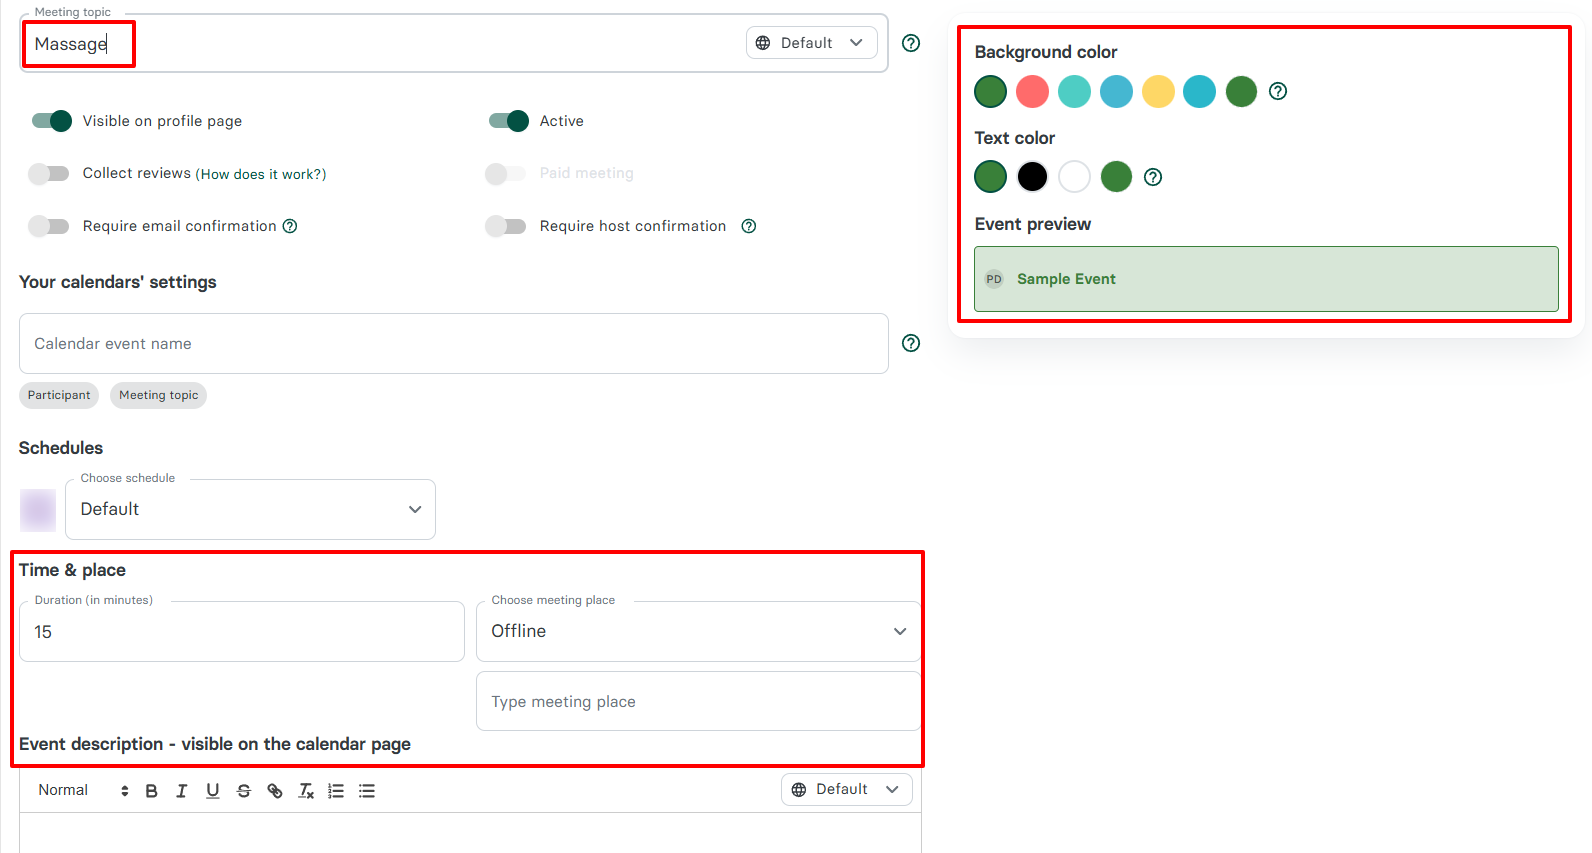Viewport: 1592px width, 853px height.
Task: Insert bulleted list in description
Action: (x=367, y=791)
